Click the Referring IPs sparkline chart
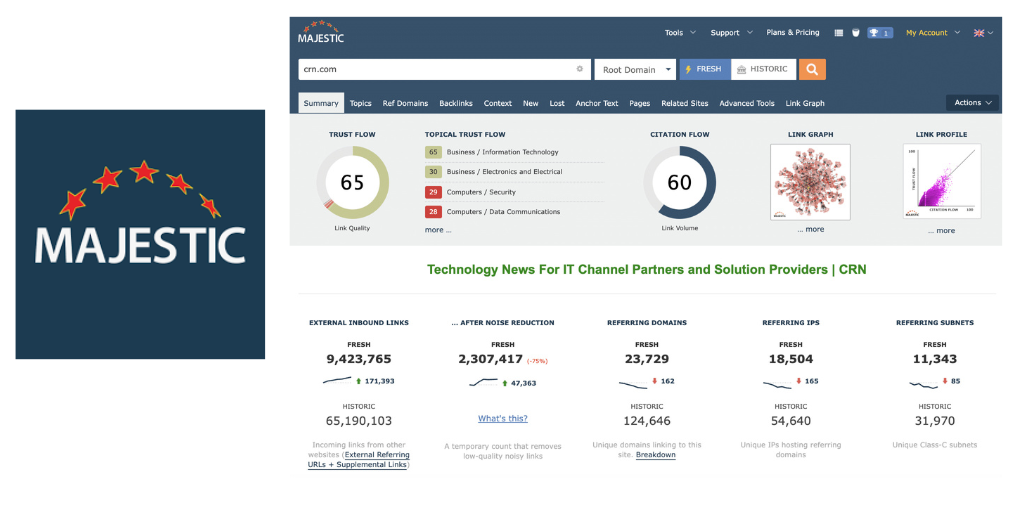 777,384
